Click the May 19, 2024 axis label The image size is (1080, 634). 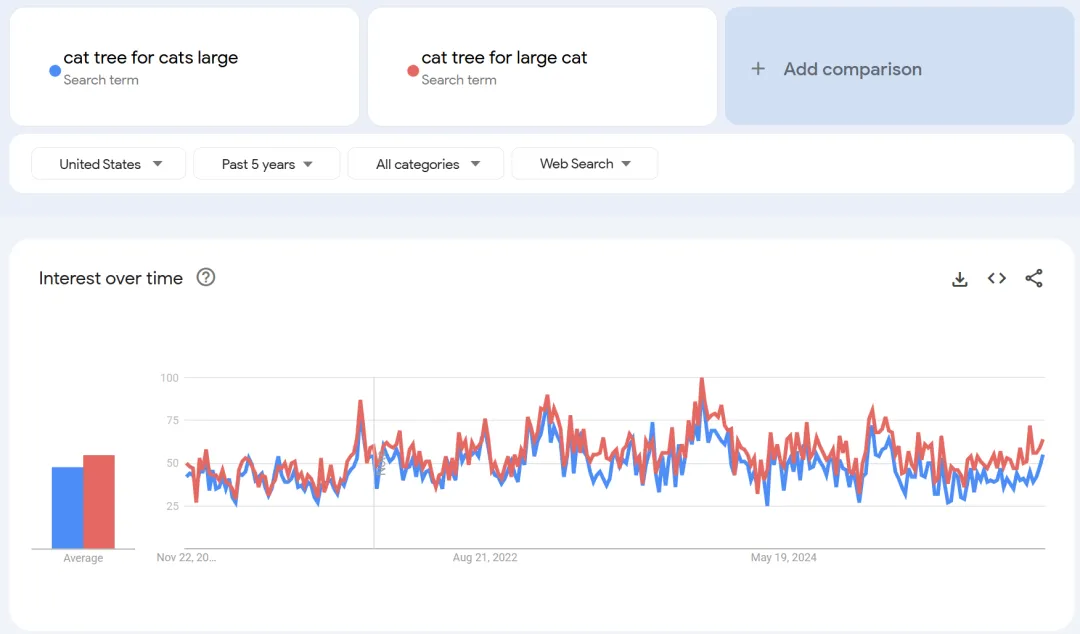point(783,557)
